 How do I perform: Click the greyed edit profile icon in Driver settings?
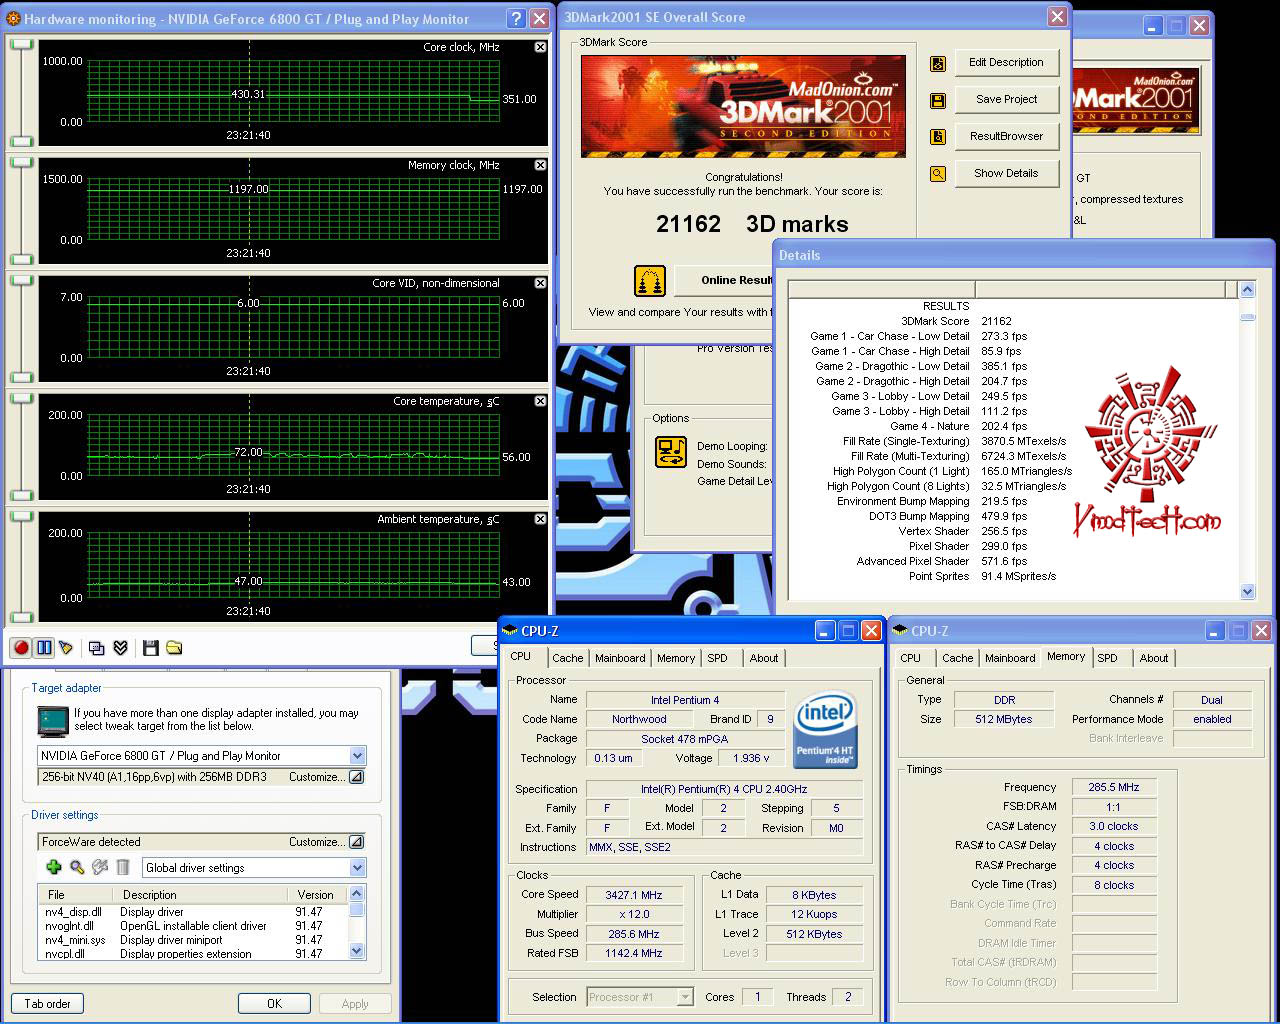point(100,867)
